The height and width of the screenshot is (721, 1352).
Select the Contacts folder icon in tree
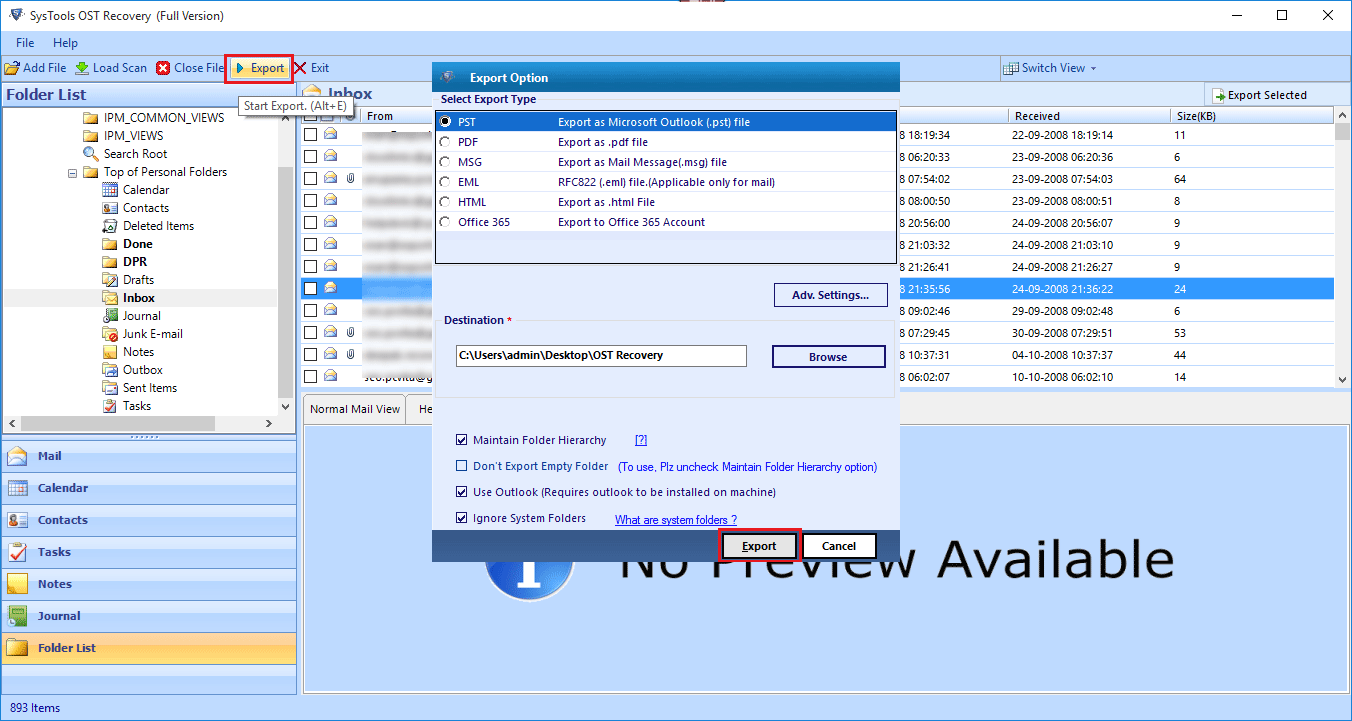[x=110, y=208]
